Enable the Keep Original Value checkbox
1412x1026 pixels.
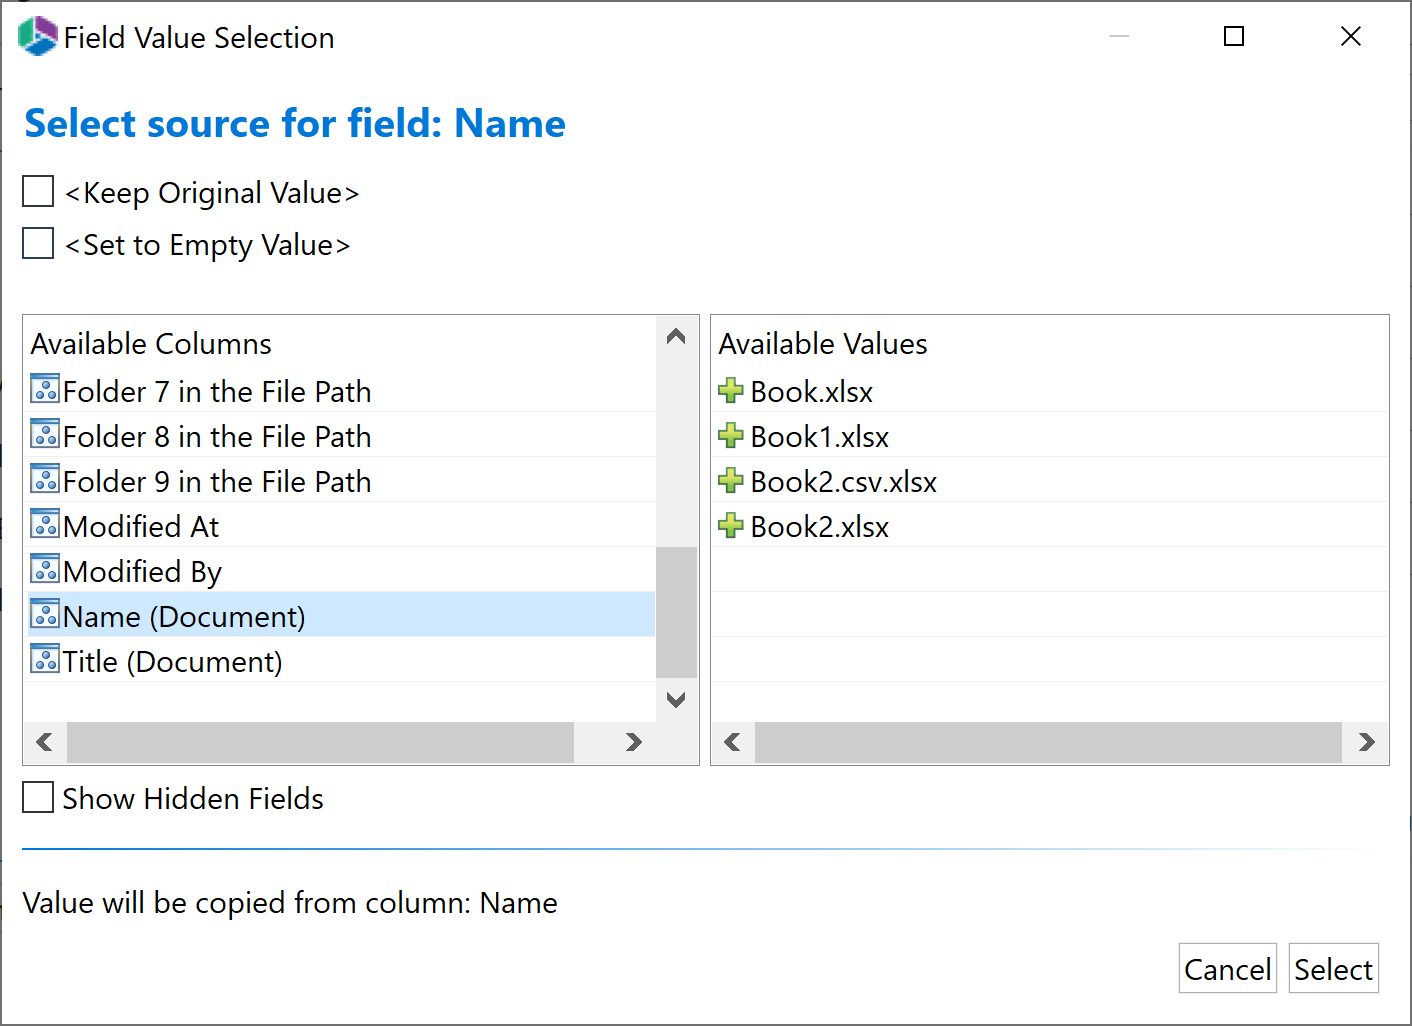pyautogui.click(x=37, y=191)
